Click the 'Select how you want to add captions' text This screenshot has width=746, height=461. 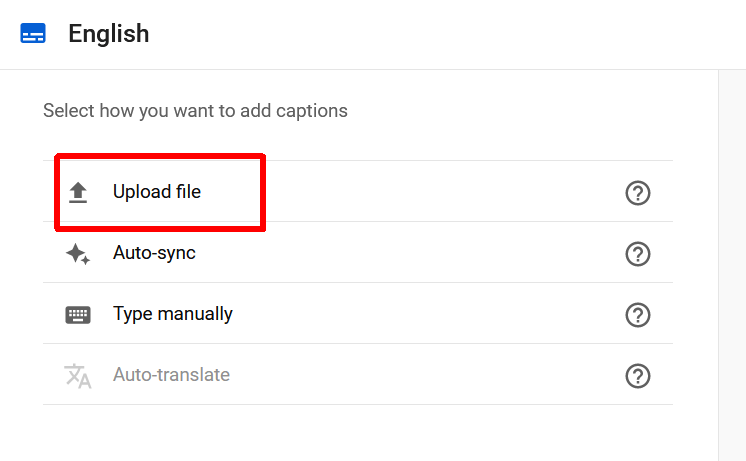pyautogui.click(x=195, y=111)
